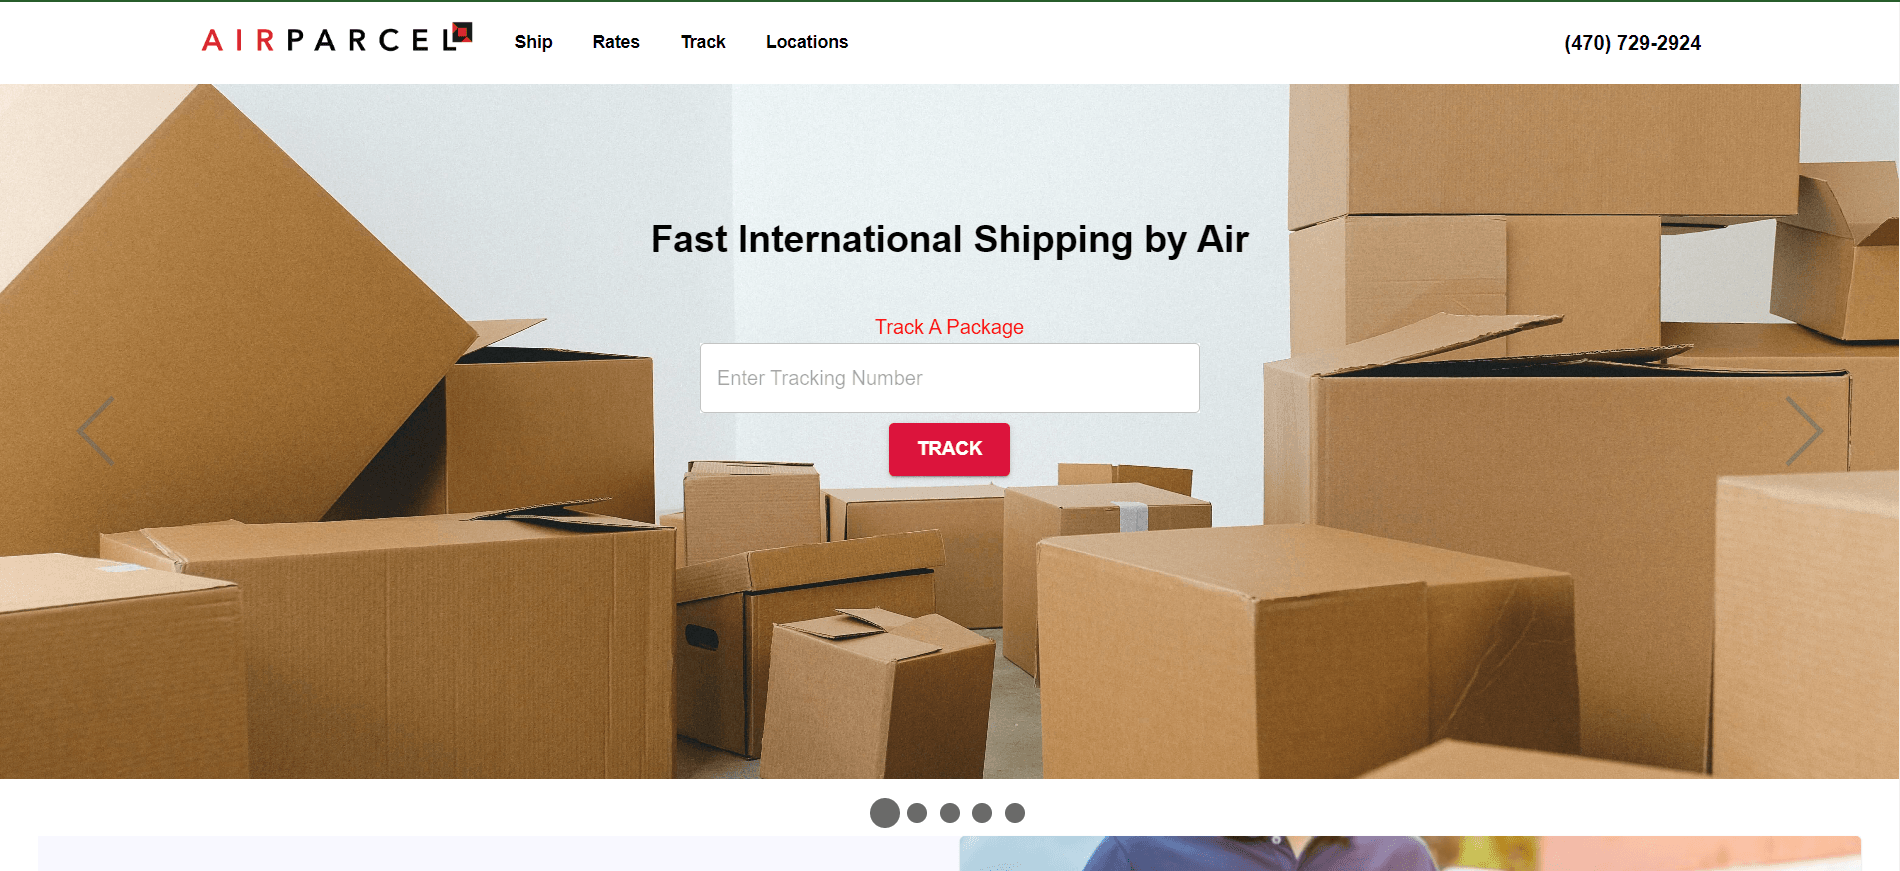Select the second carousel dot

pos(917,813)
